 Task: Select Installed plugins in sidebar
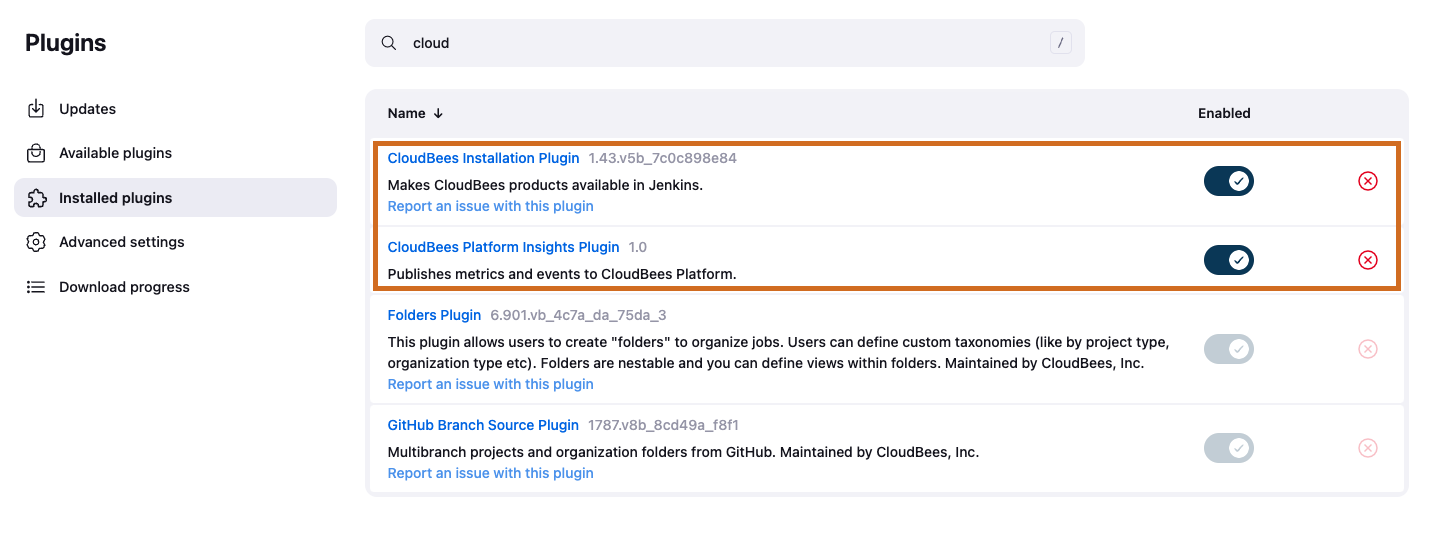click(175, 198)
